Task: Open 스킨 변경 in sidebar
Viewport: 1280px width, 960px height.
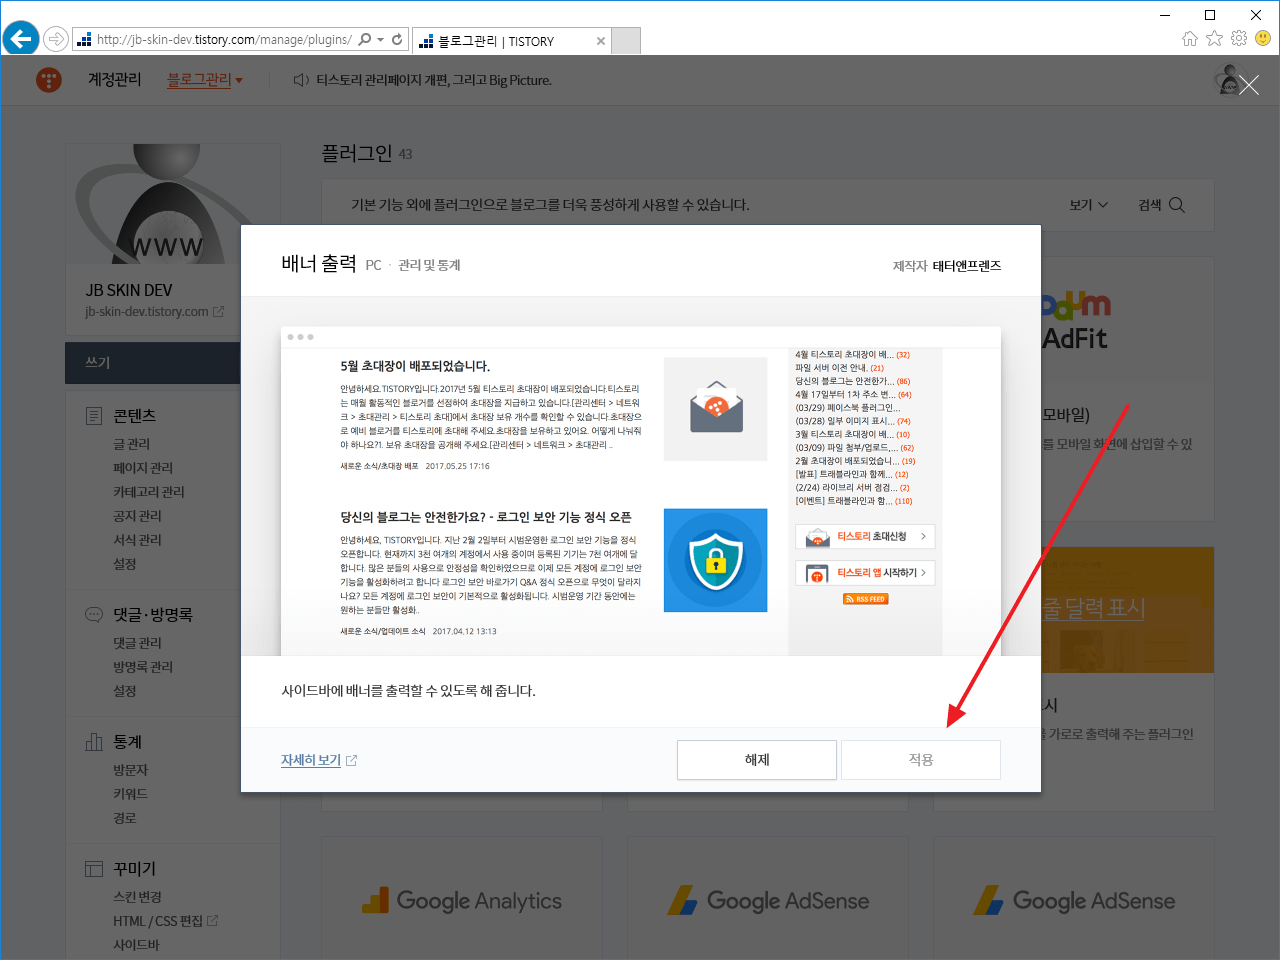Action: point(137,897)
